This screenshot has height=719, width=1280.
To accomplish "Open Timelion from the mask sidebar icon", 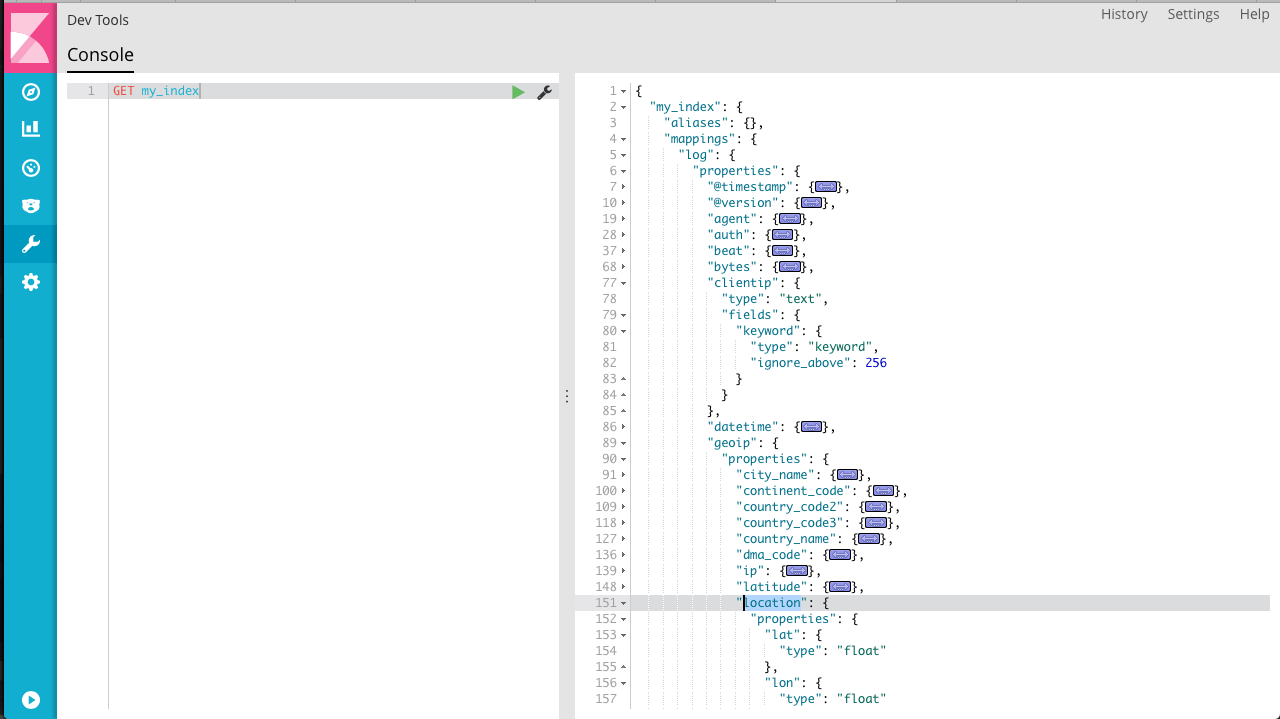I will (x=31, y=205).
